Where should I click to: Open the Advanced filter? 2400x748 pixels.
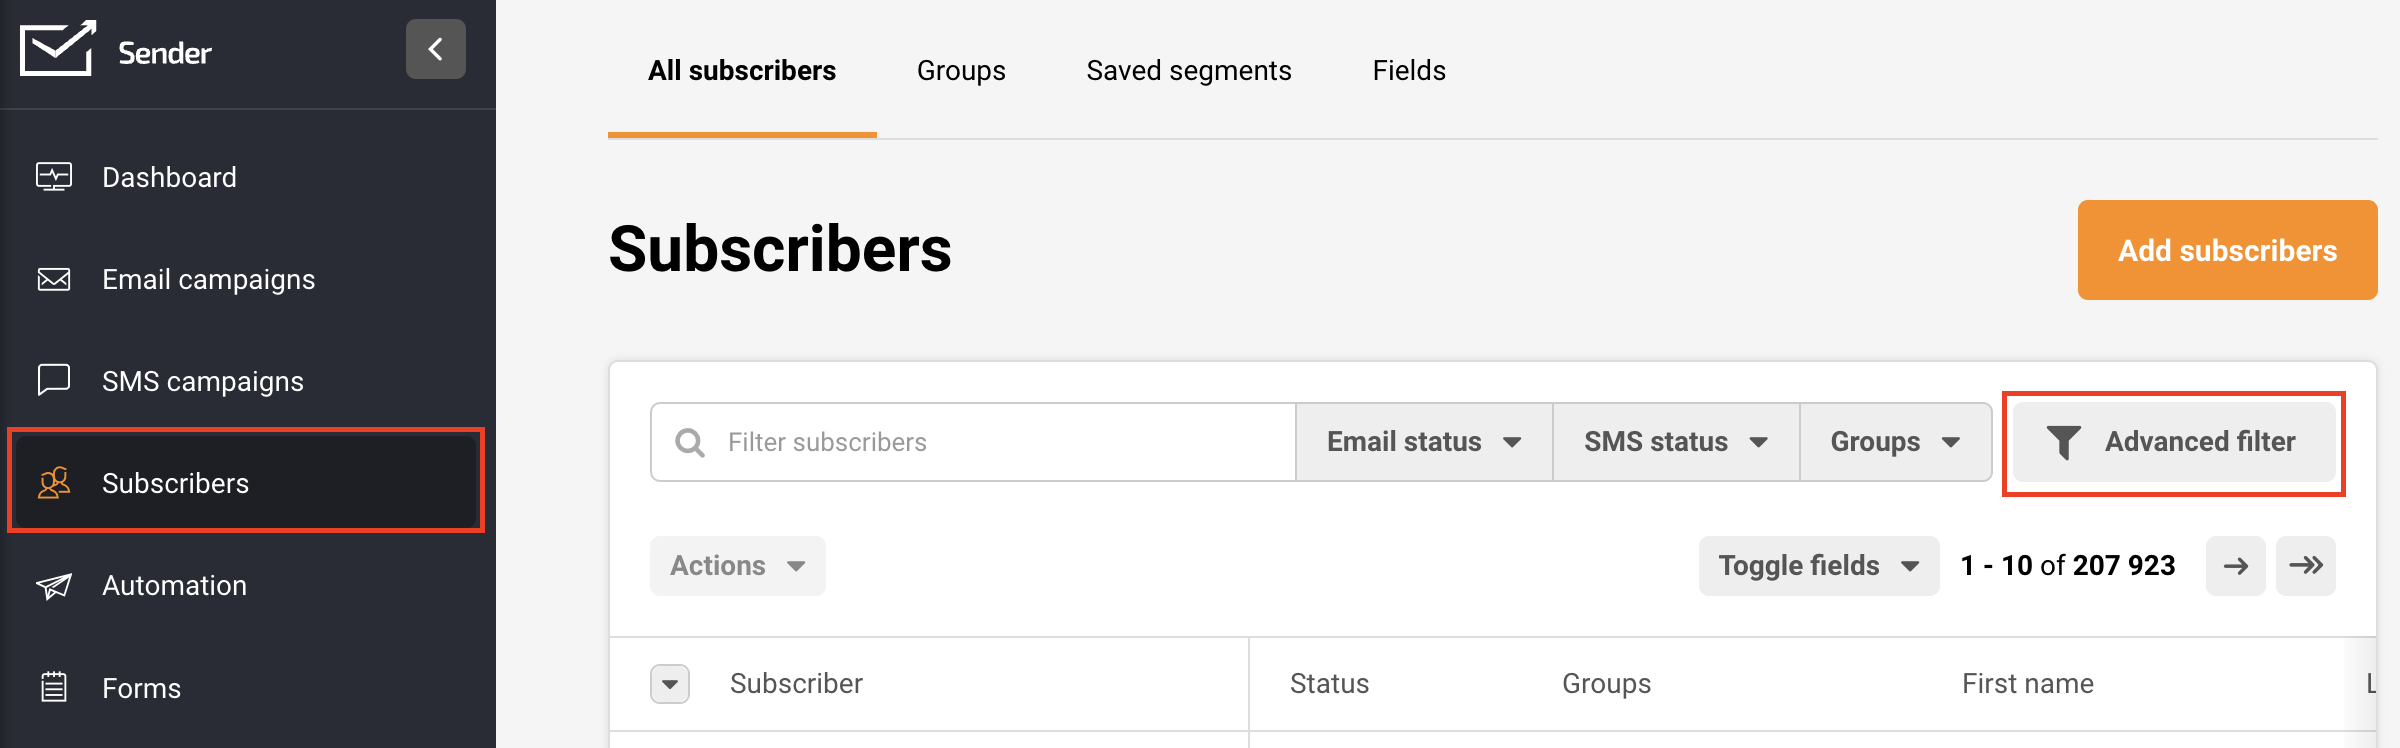tap(2174, 442)
